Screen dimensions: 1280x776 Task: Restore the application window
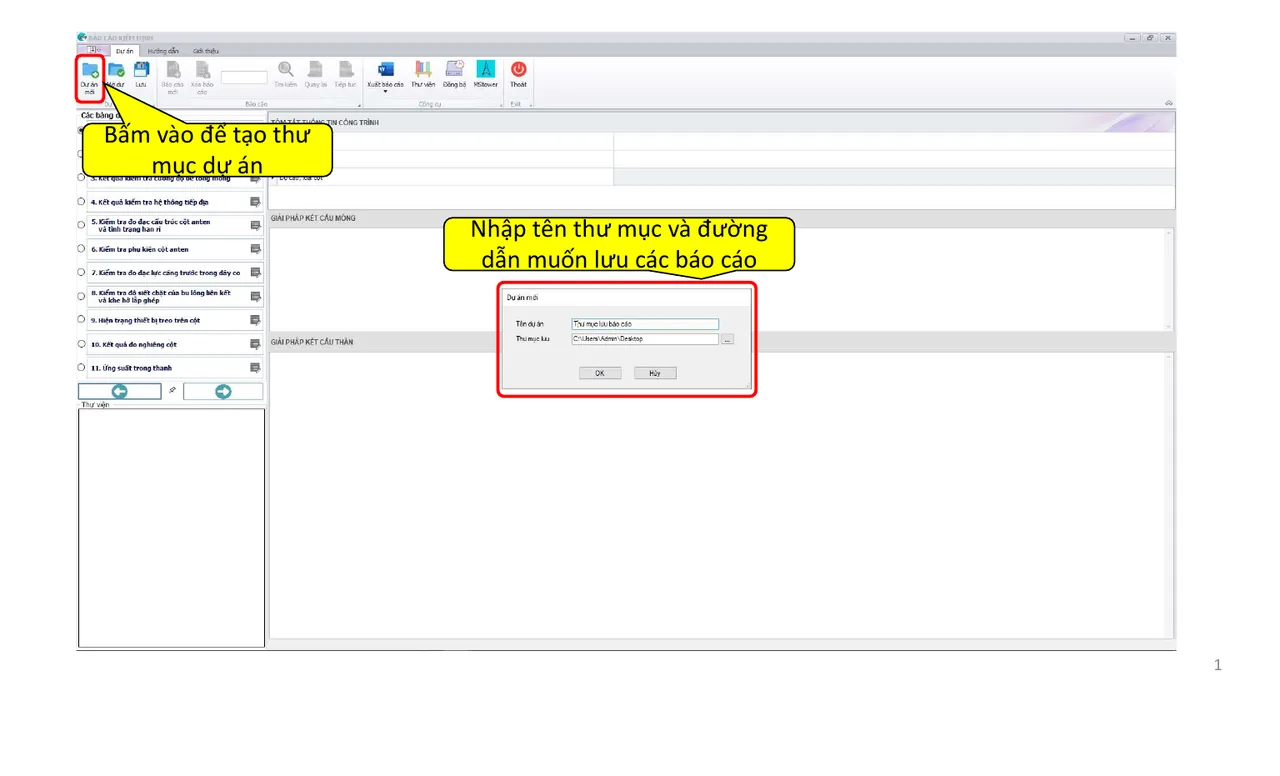click(x=1150, y=38)
